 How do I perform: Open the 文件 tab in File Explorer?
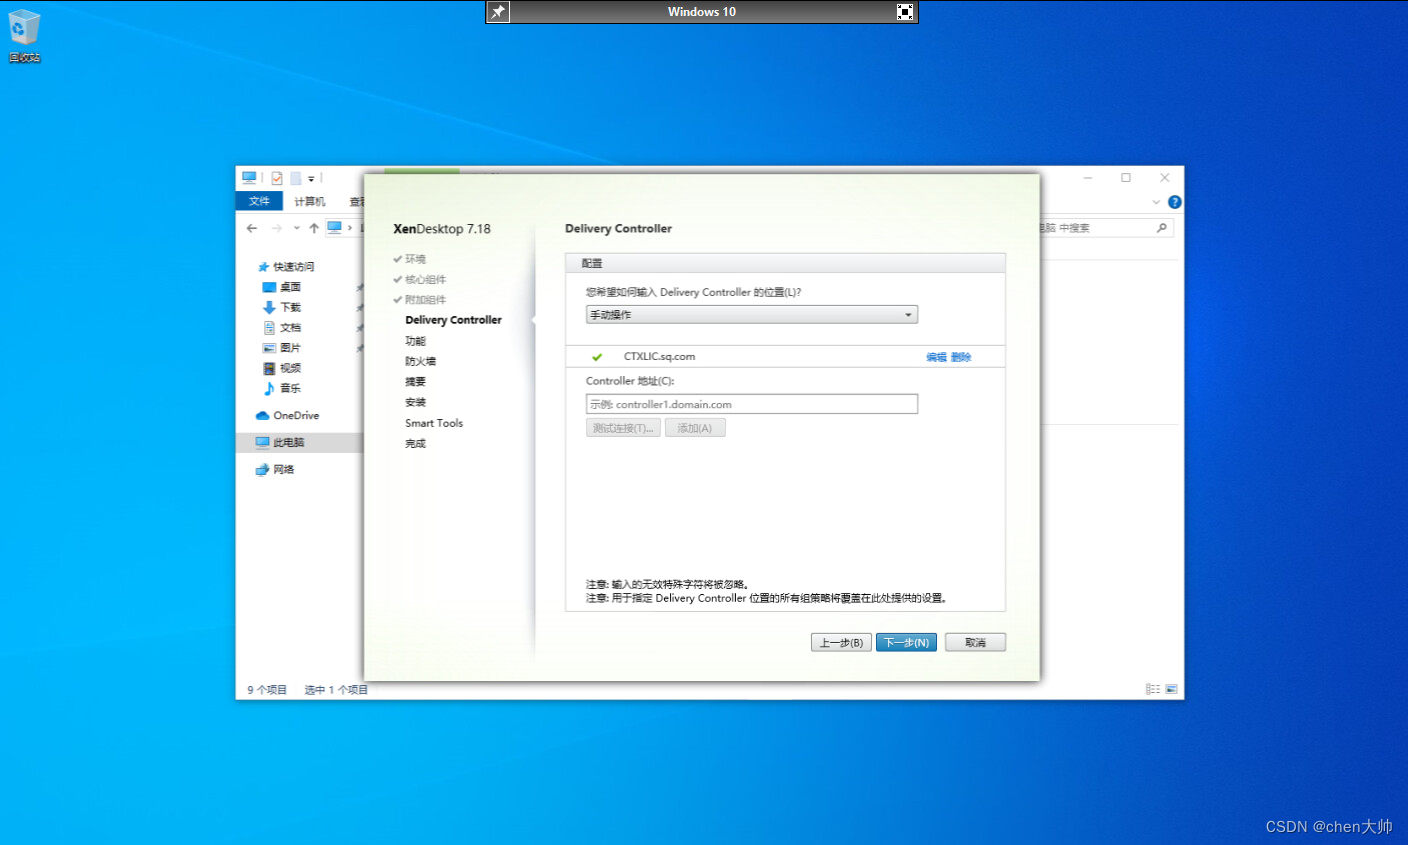pyautogui.click(x=259, y=201)
